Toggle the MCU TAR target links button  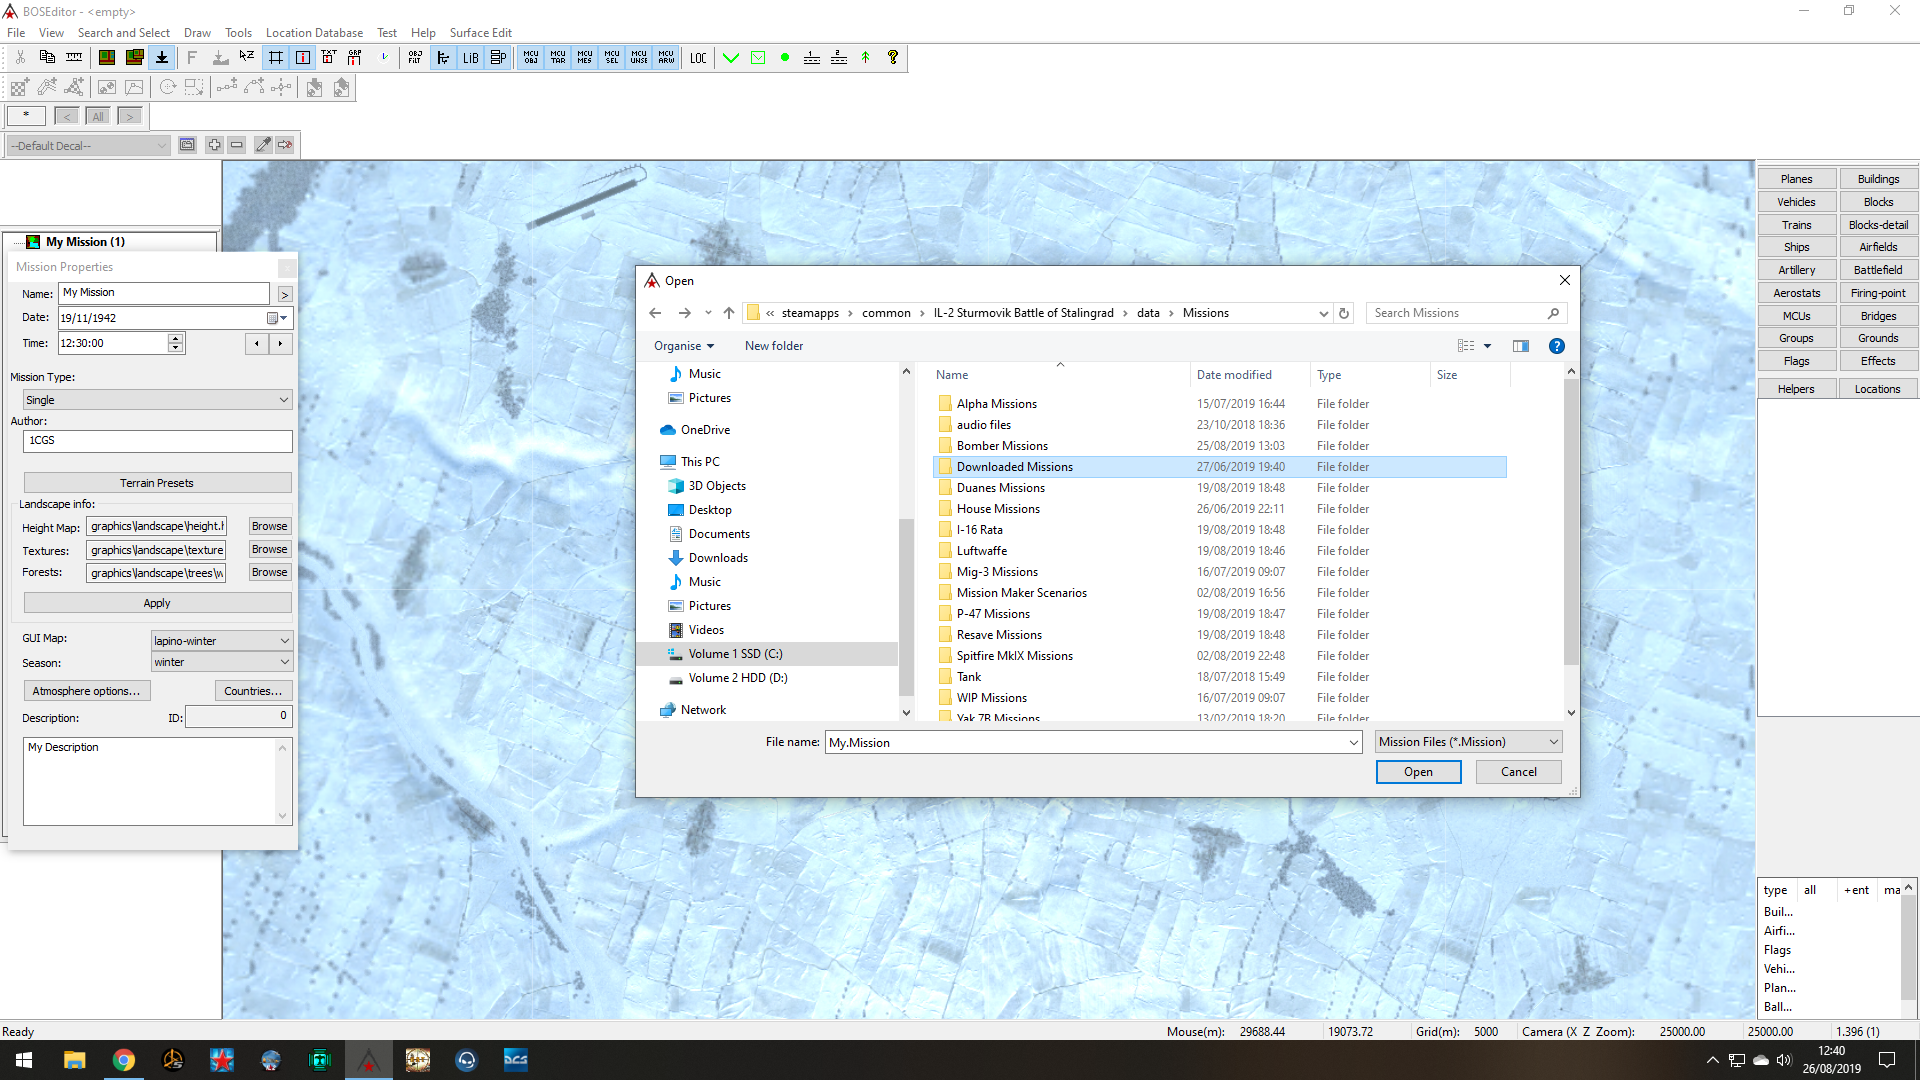point(558,58)
